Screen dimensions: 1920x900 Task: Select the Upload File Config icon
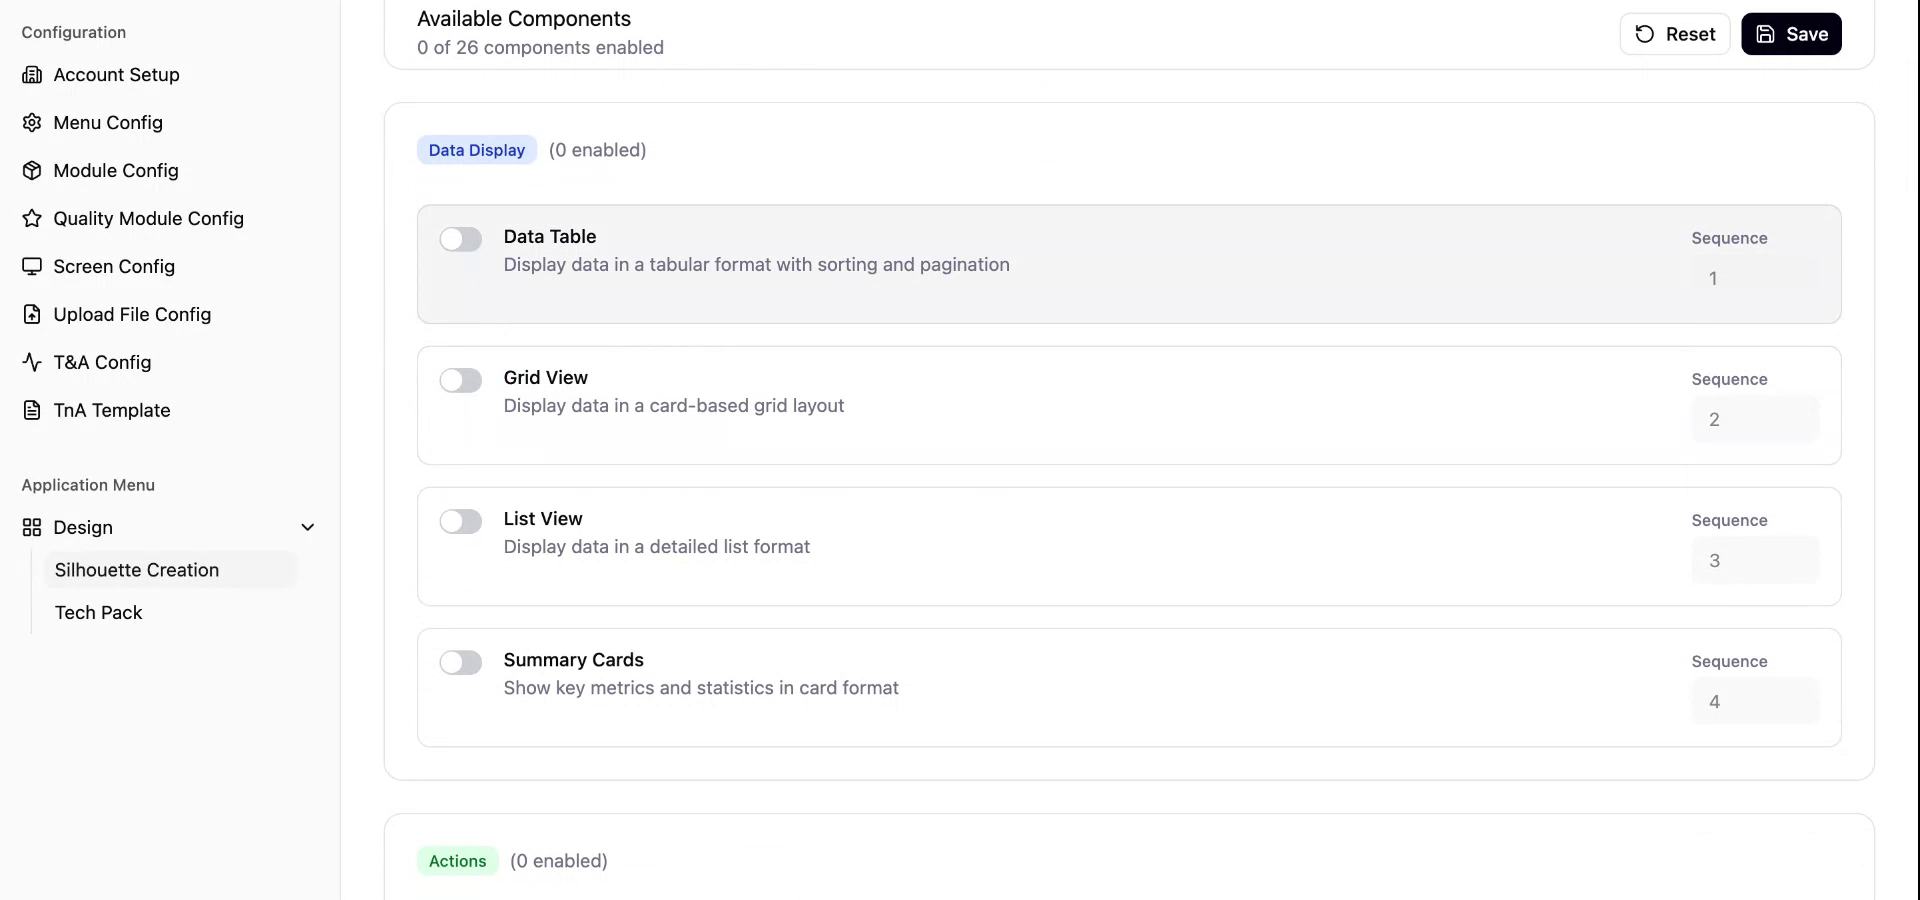[33, 314]
